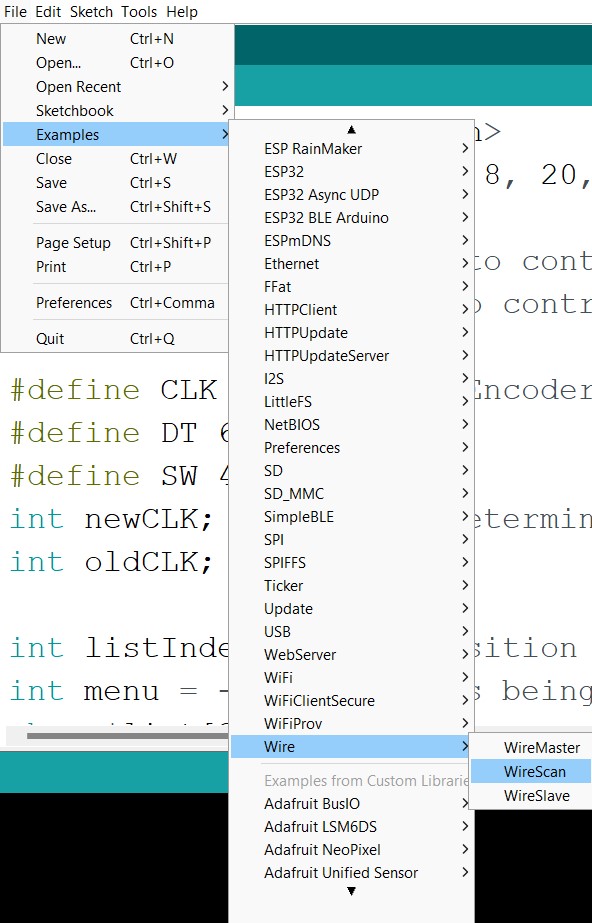The image size is (592, 923).
Task: Click the Examples menu entry
Action: [x=117, y=135]
